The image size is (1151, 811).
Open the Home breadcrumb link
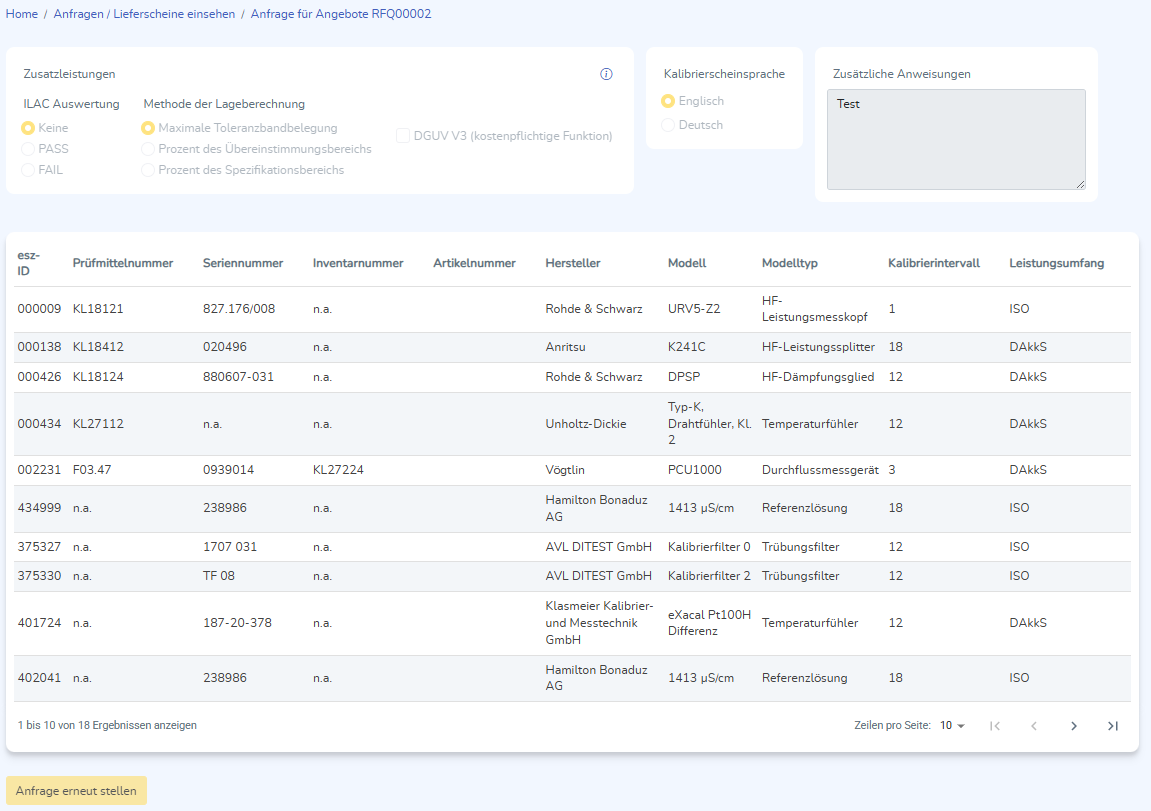coord(22,14)
